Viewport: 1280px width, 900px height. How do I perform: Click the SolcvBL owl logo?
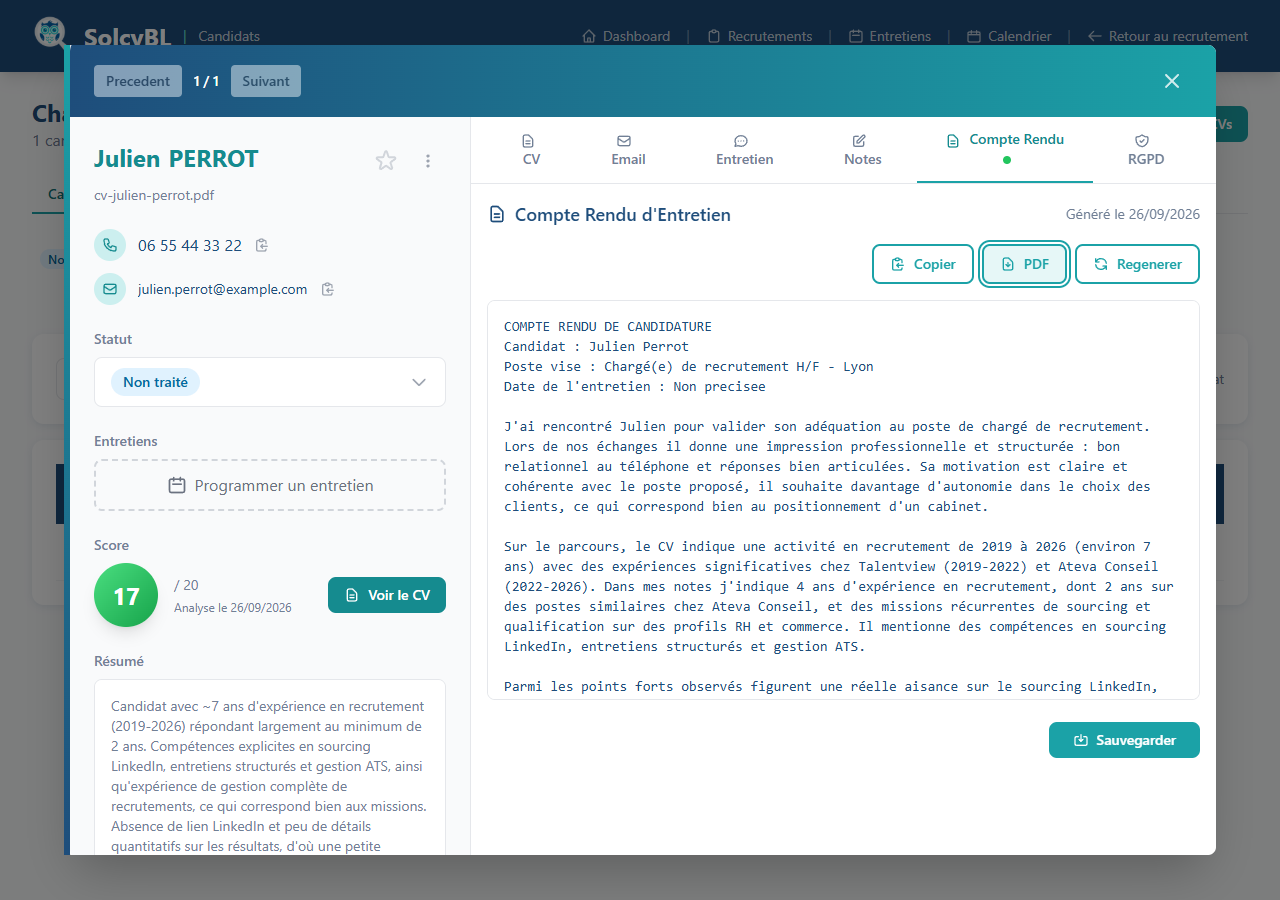[49, 33]
